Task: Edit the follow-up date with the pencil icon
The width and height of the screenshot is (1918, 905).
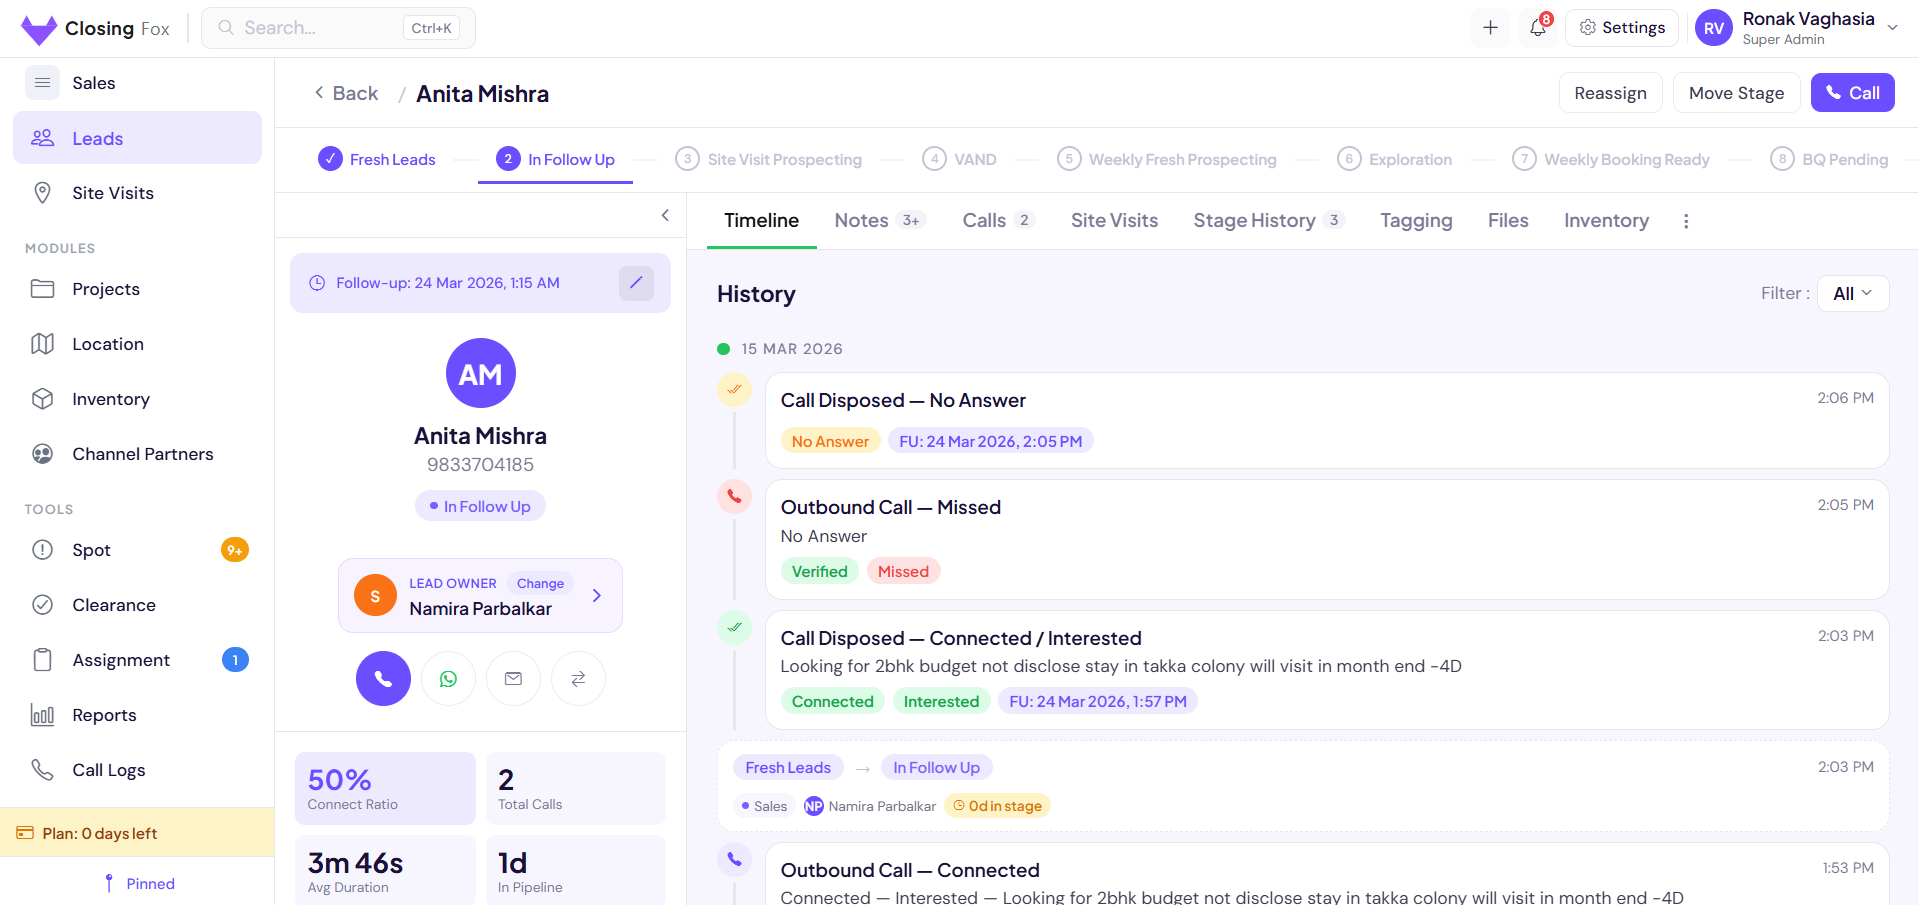Action: (x=636, y=283)
